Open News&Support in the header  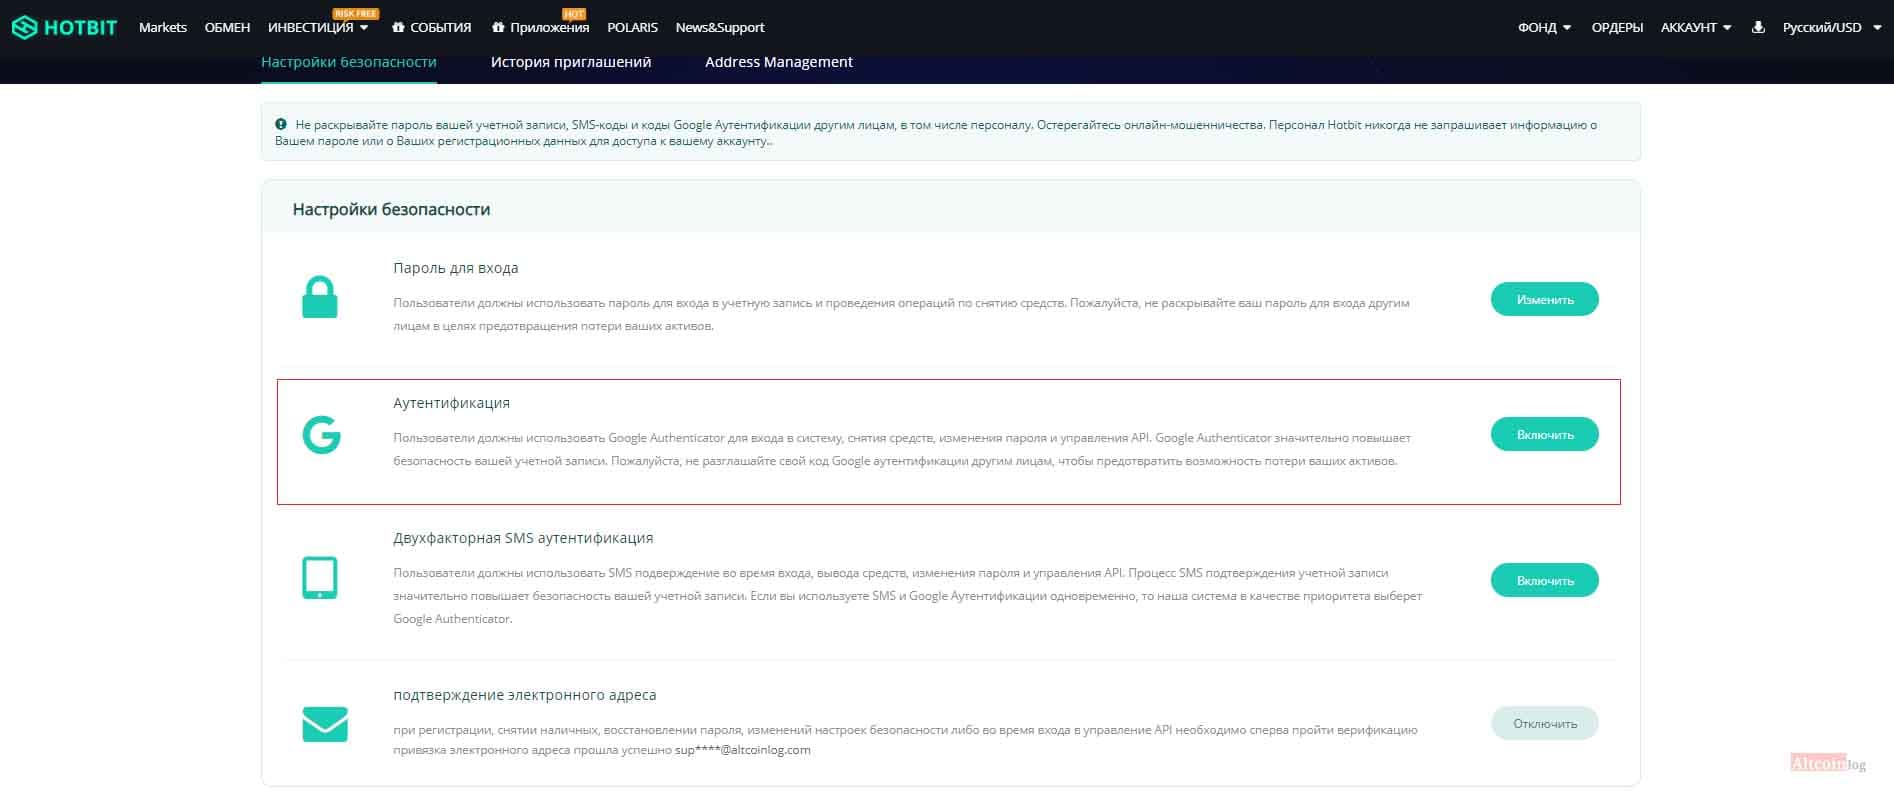click(719, 27)
